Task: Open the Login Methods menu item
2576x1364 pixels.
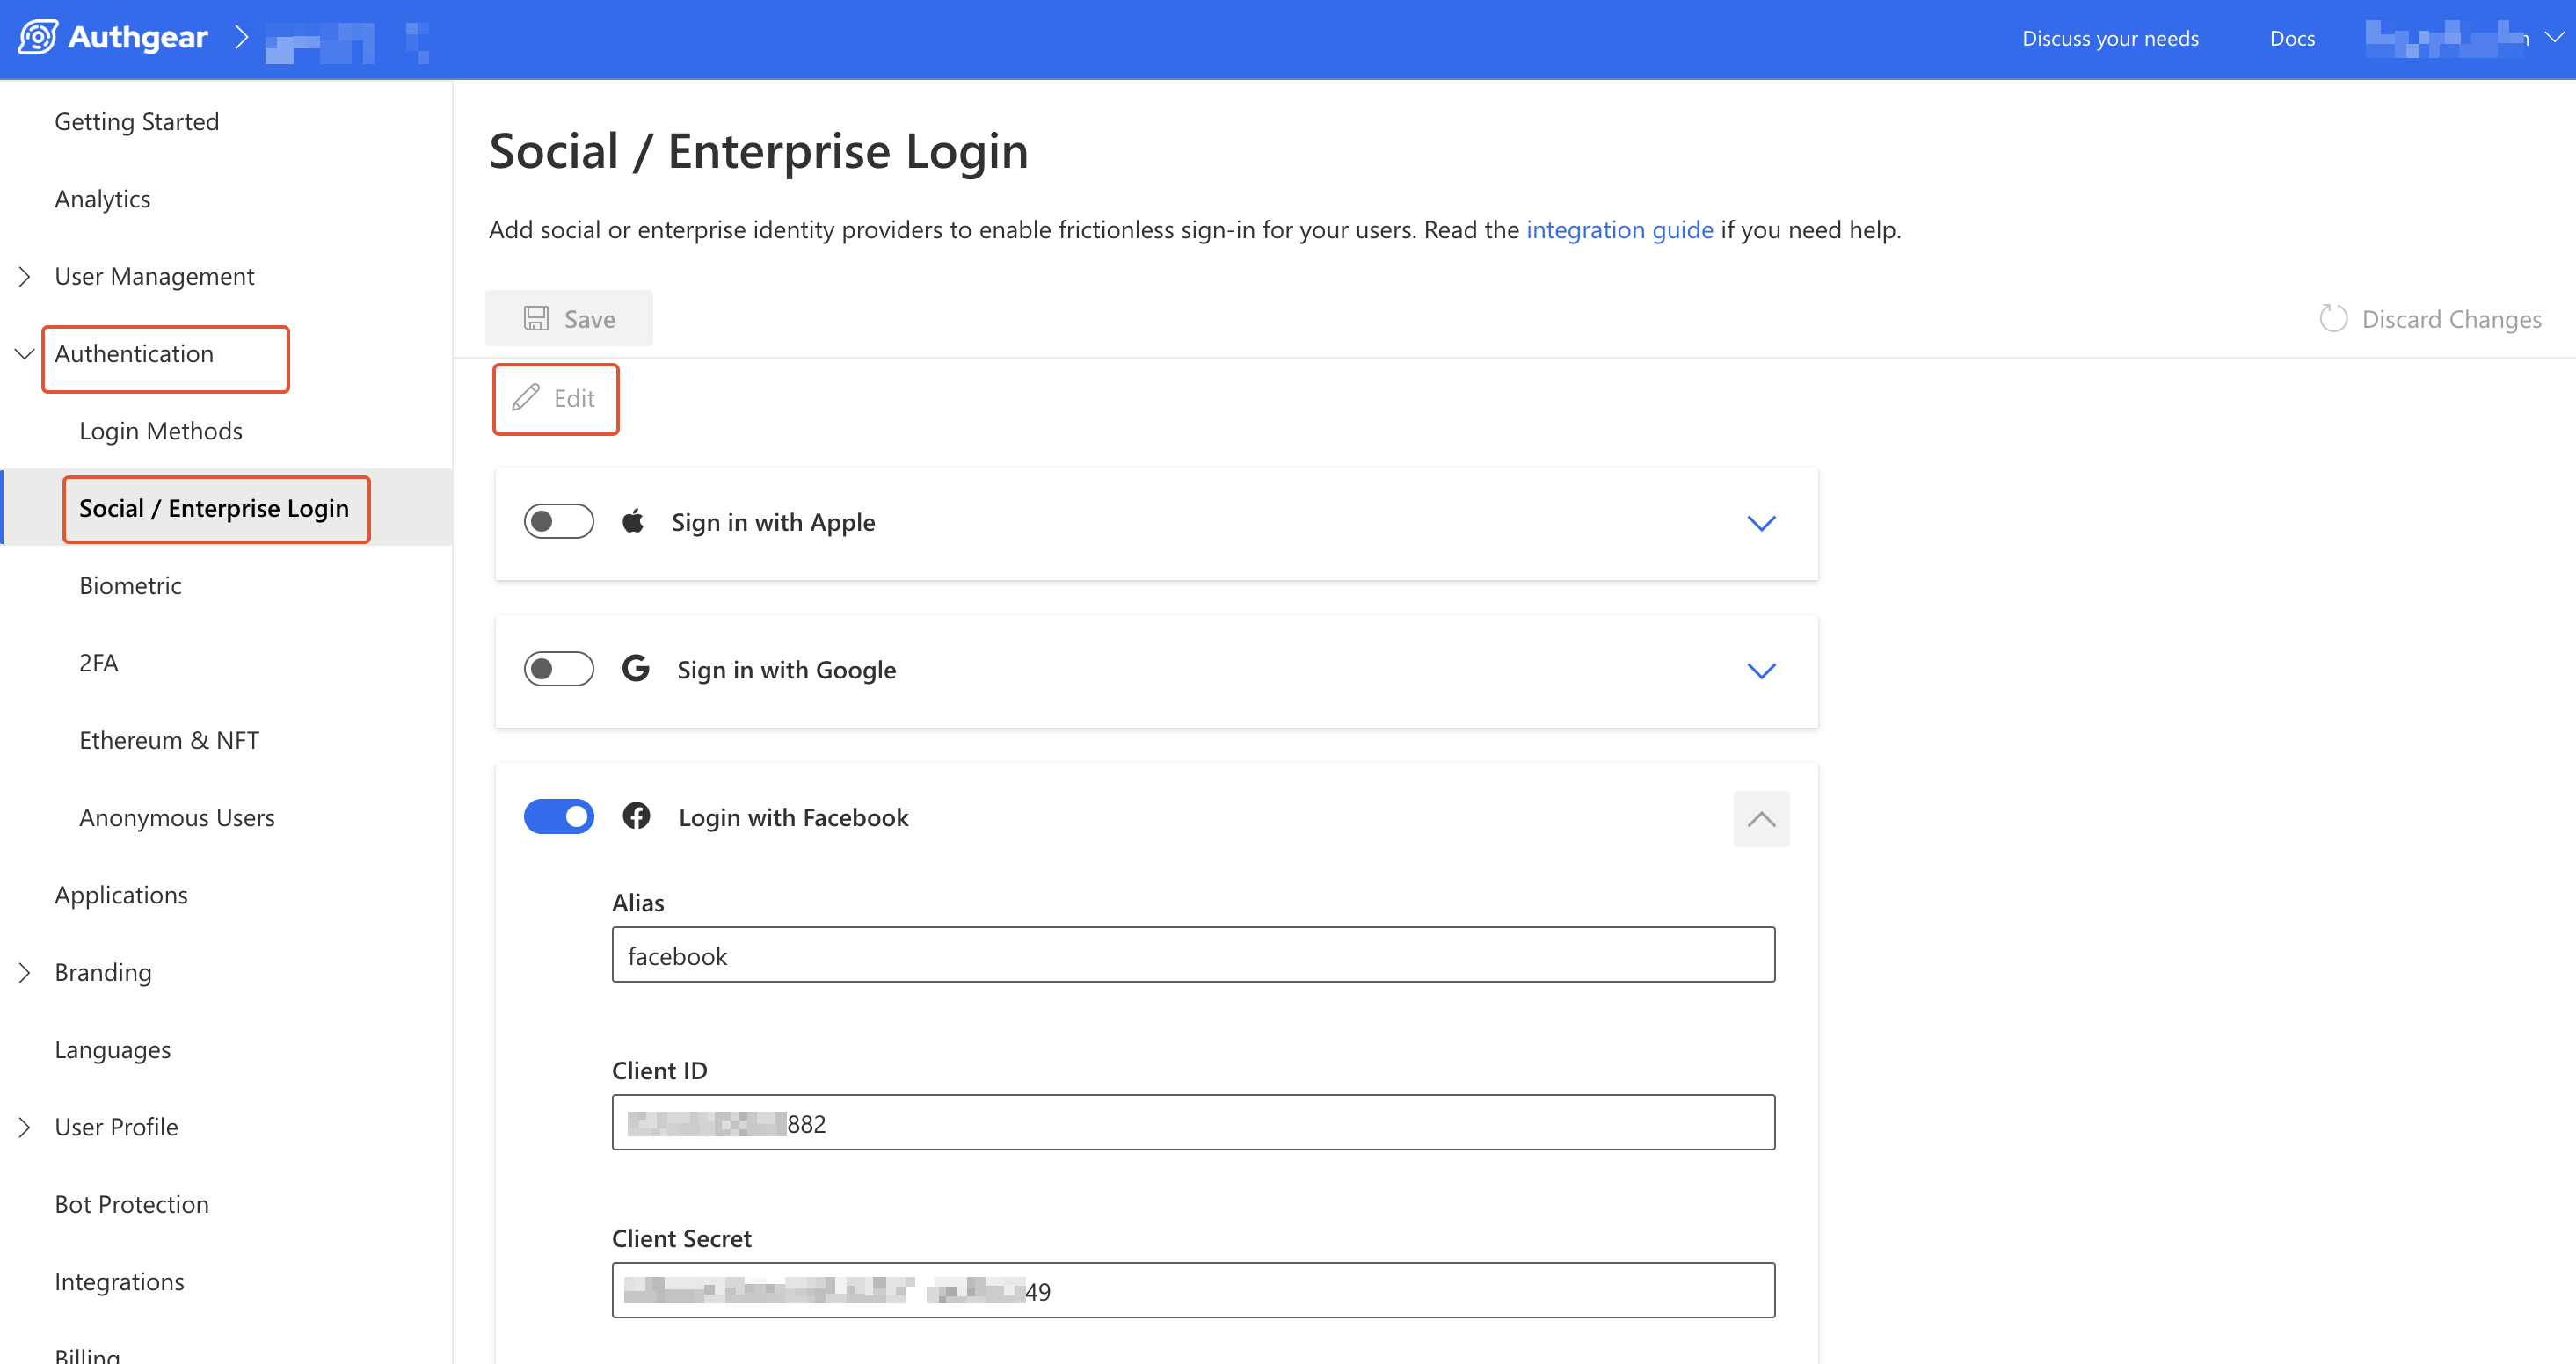Action: [160, 431]
